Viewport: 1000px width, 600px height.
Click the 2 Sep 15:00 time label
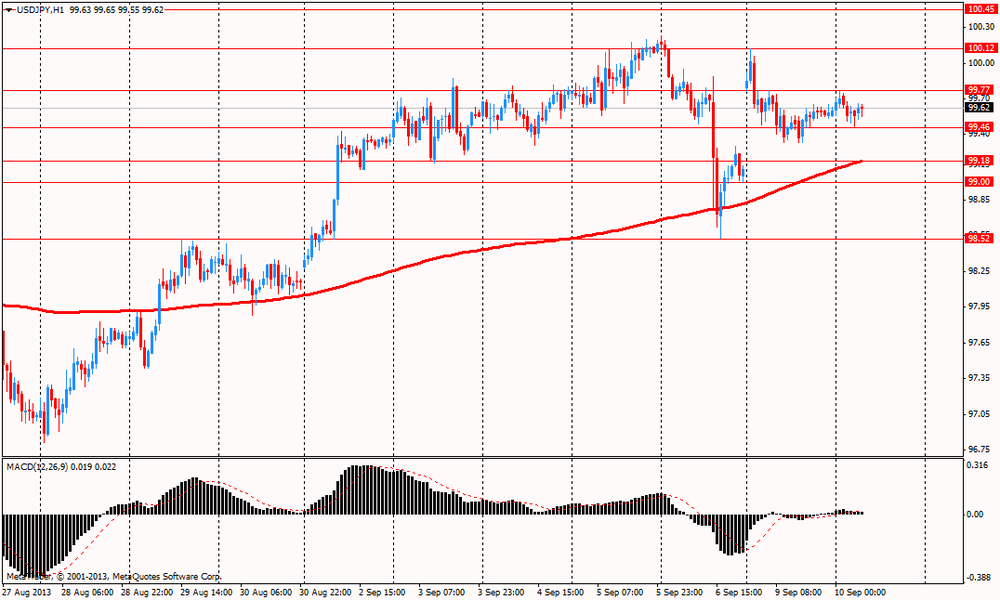click(385, 592)
